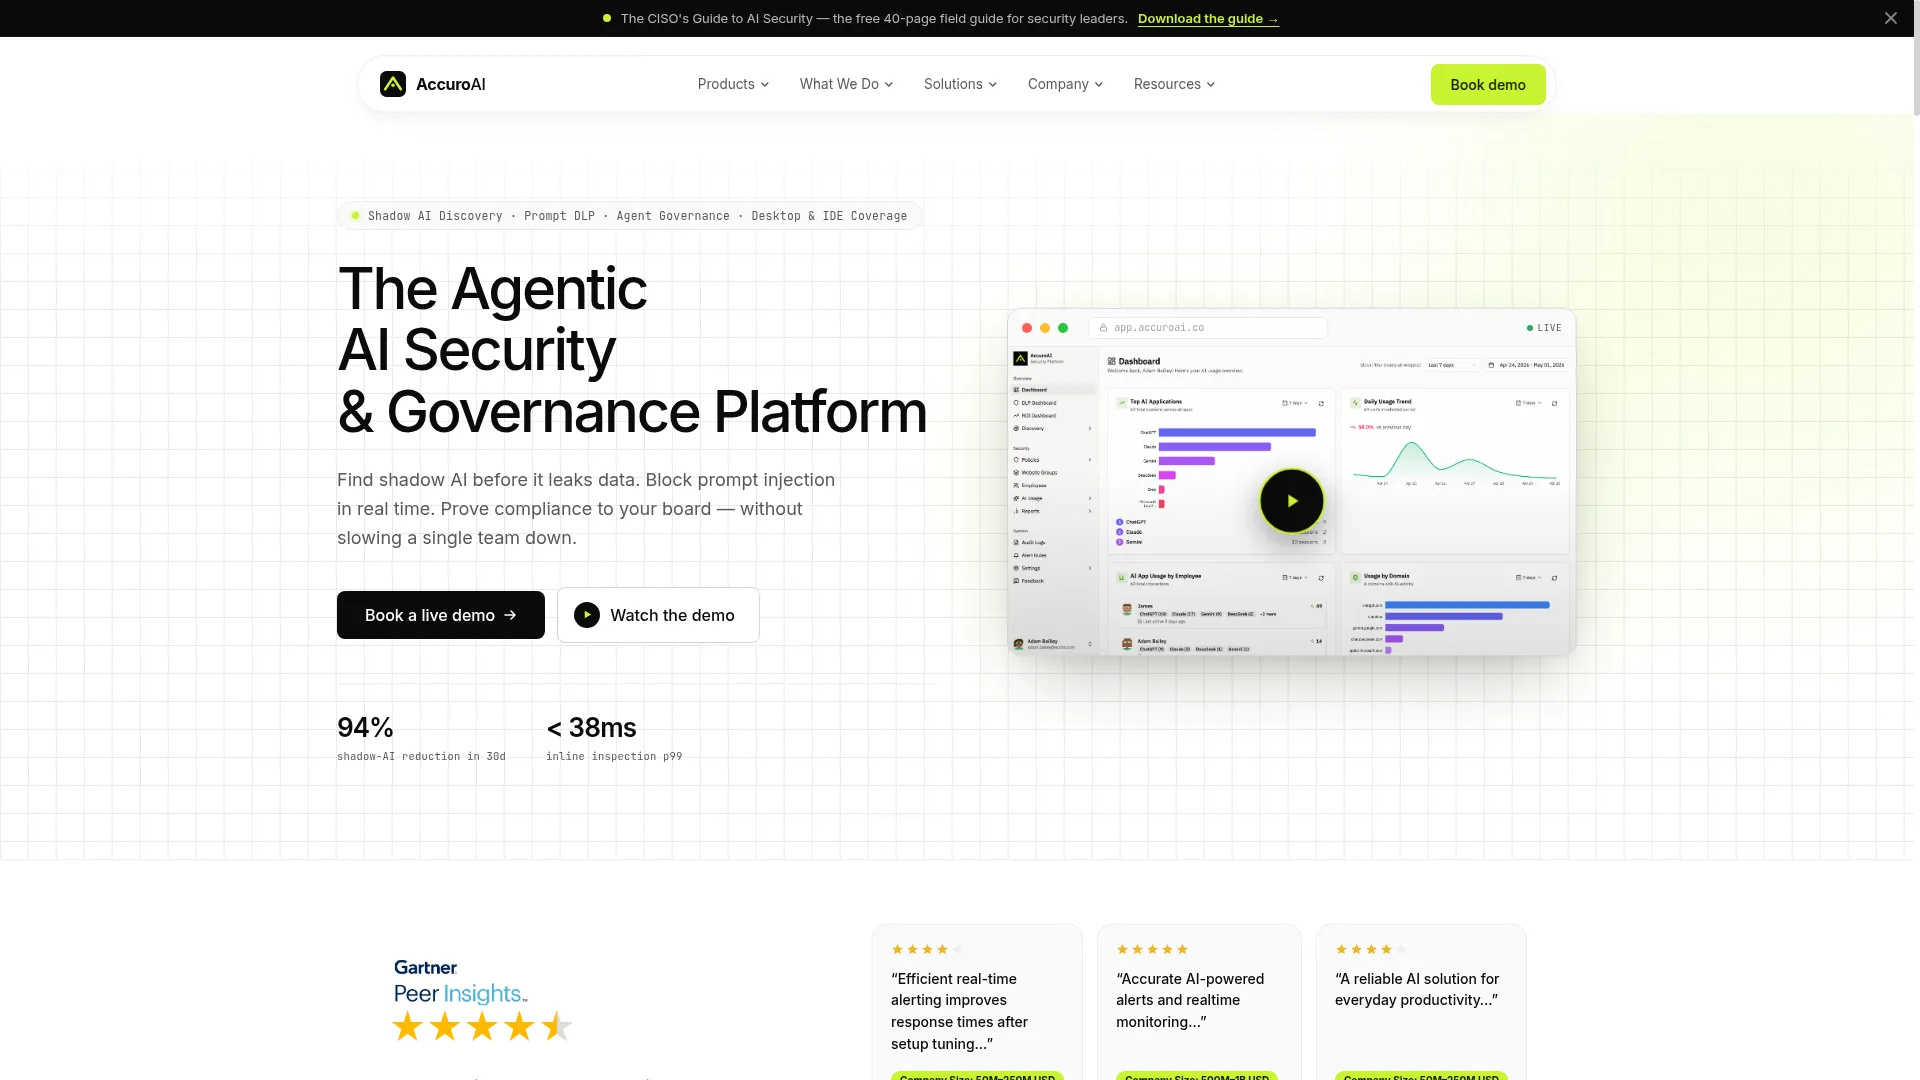Click the Daily Usage Trend chart
The width and height of the screenshot is (1920, 1080).
(1455, 472)
